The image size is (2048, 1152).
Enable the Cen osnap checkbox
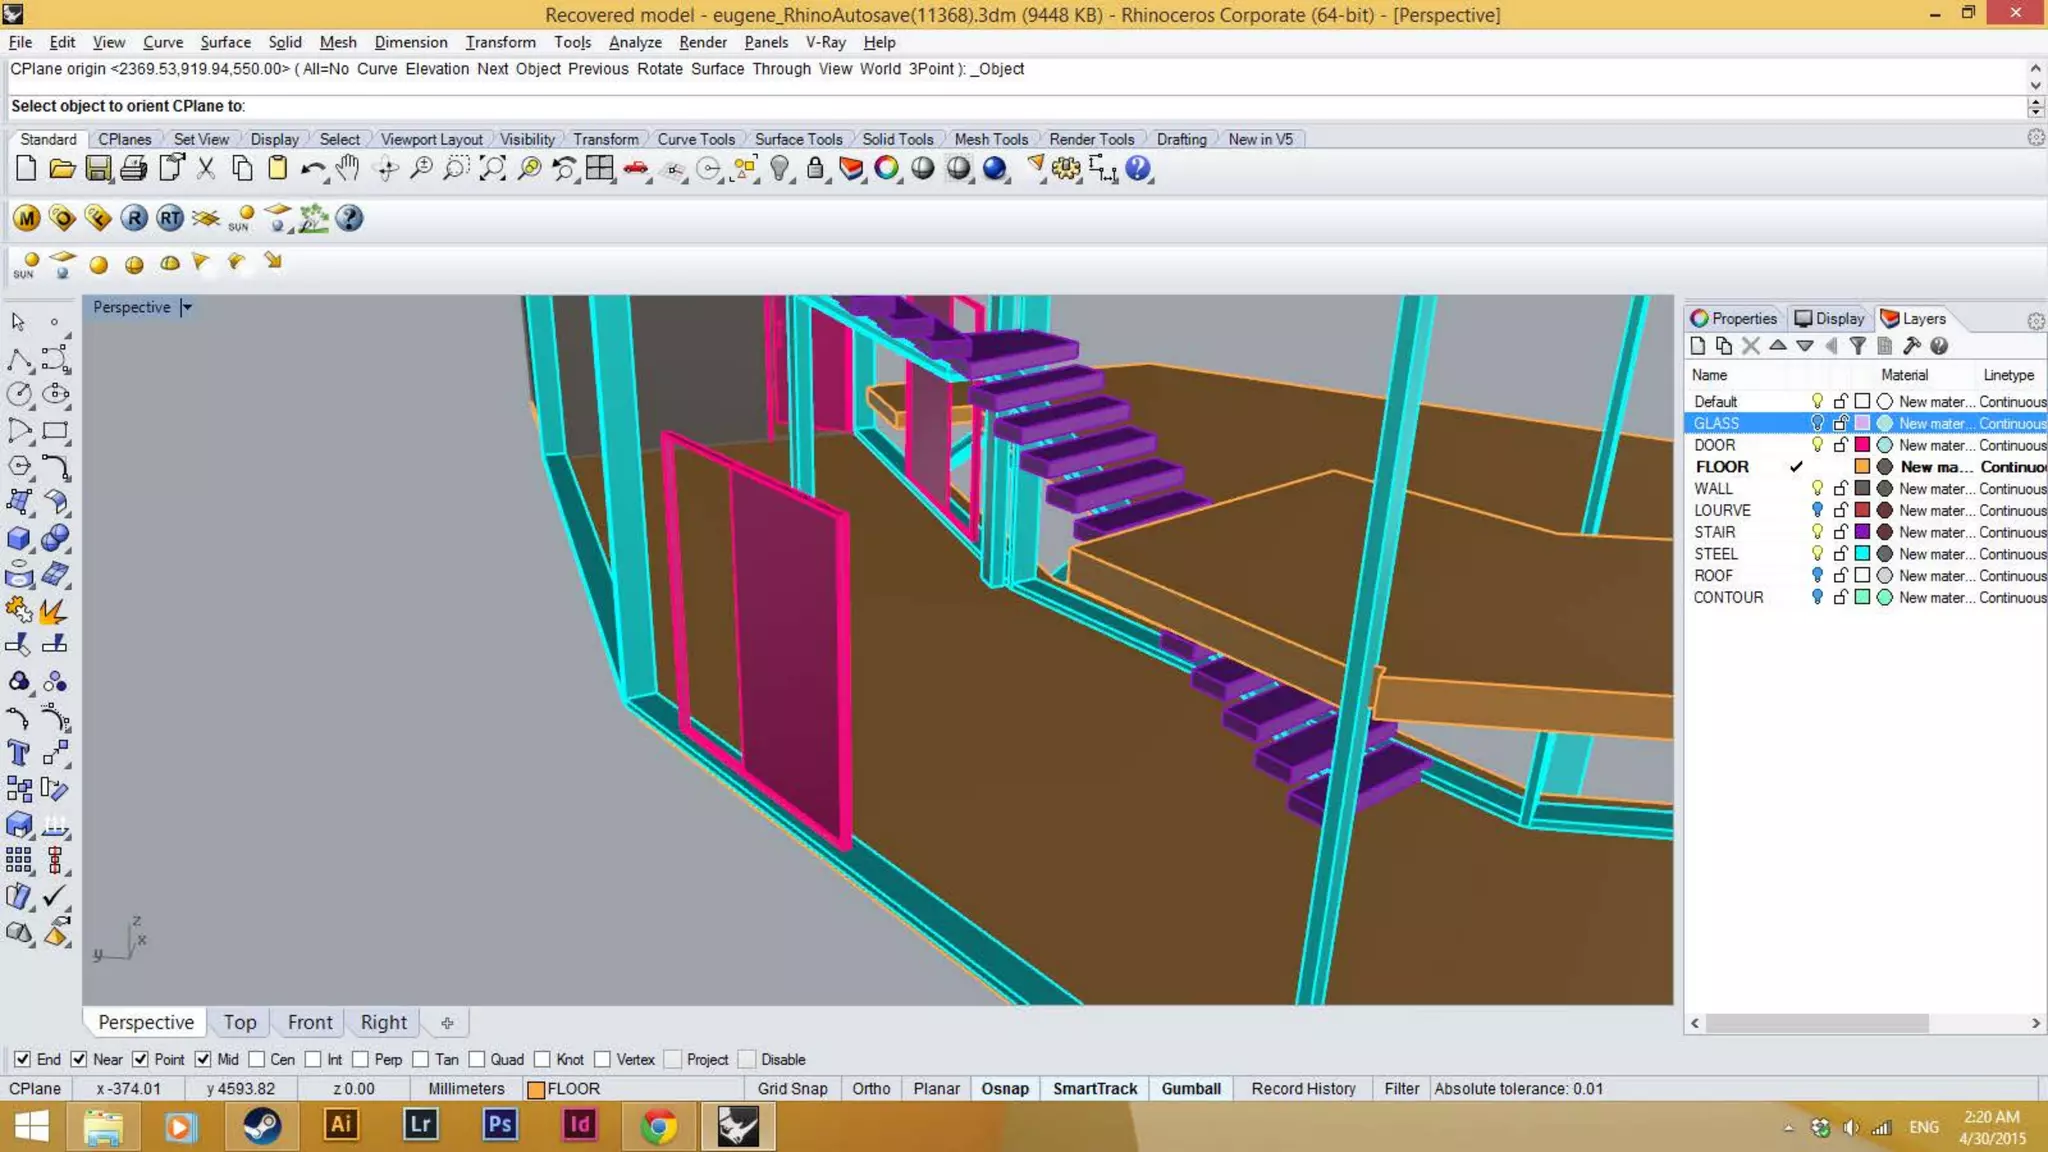tap(257, 1059)
